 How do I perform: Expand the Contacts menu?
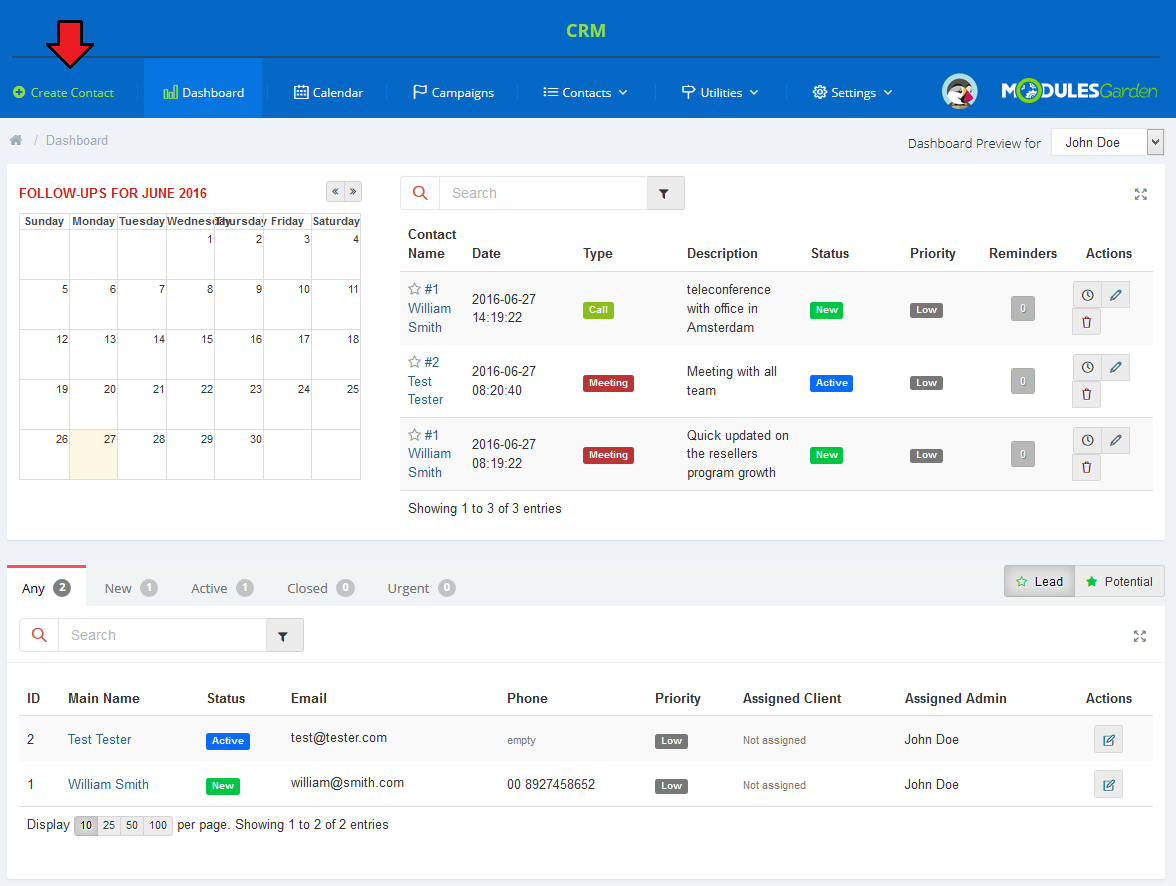pos(586,92)
